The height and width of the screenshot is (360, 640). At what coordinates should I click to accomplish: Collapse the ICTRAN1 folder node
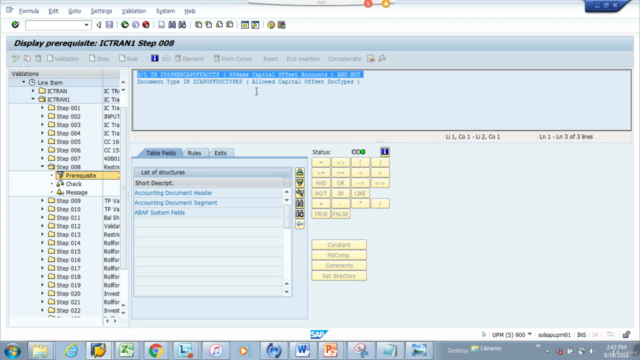point(33,99)
